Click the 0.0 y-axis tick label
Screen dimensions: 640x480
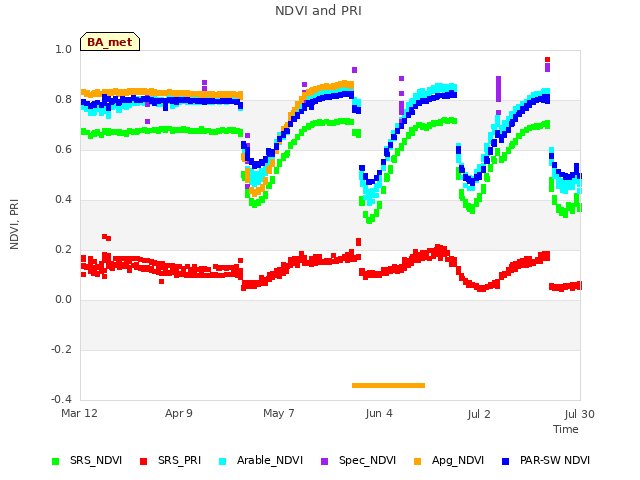[63, 300]
